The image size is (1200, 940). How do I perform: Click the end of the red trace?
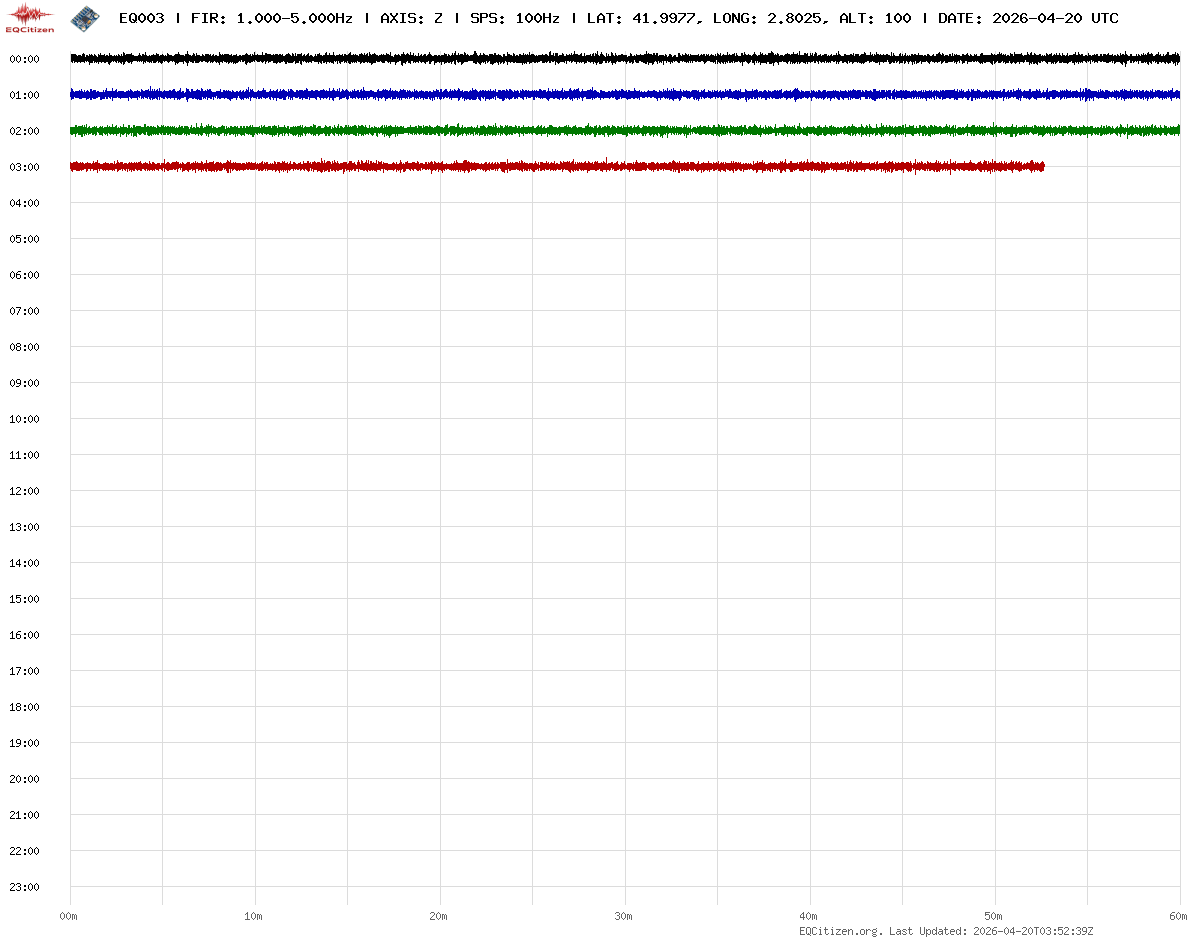(1042, 167)
